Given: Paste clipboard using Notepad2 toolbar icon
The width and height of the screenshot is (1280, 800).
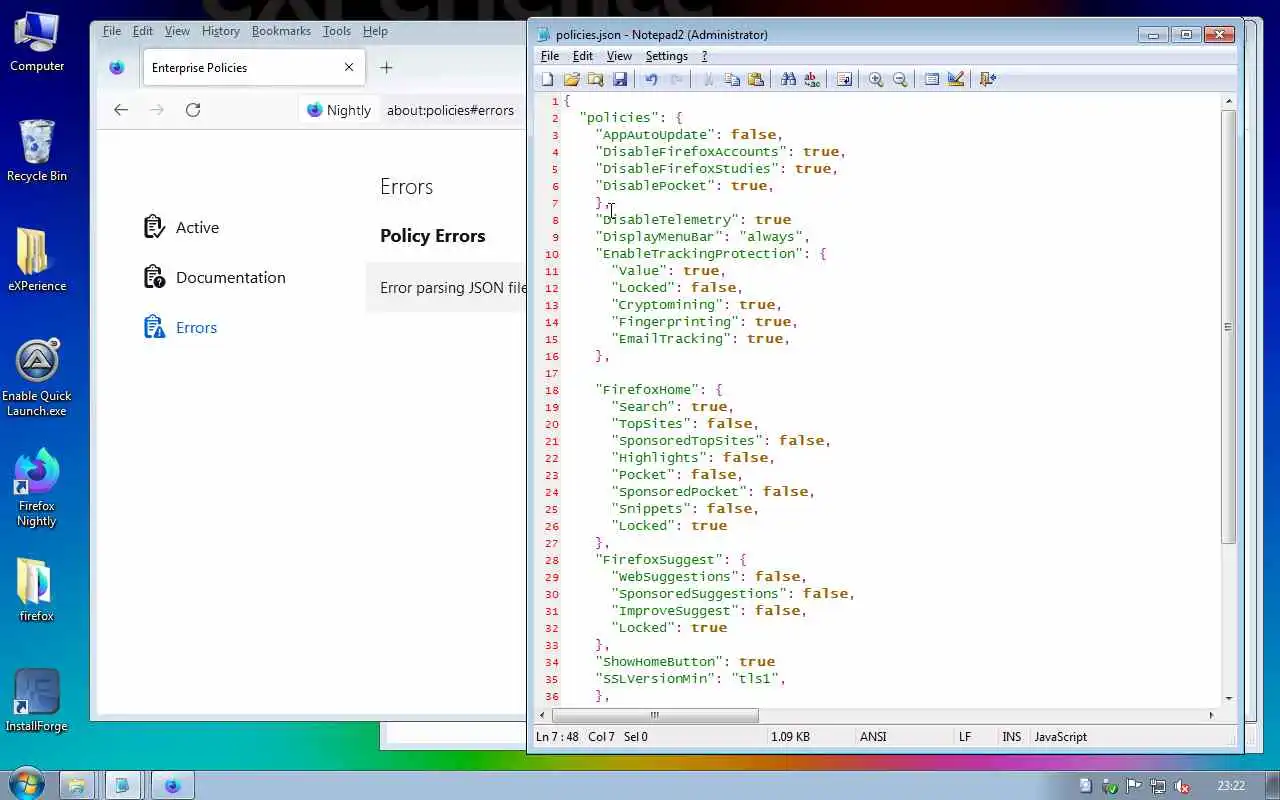Looking at the screenshot, I should point(756,79).
